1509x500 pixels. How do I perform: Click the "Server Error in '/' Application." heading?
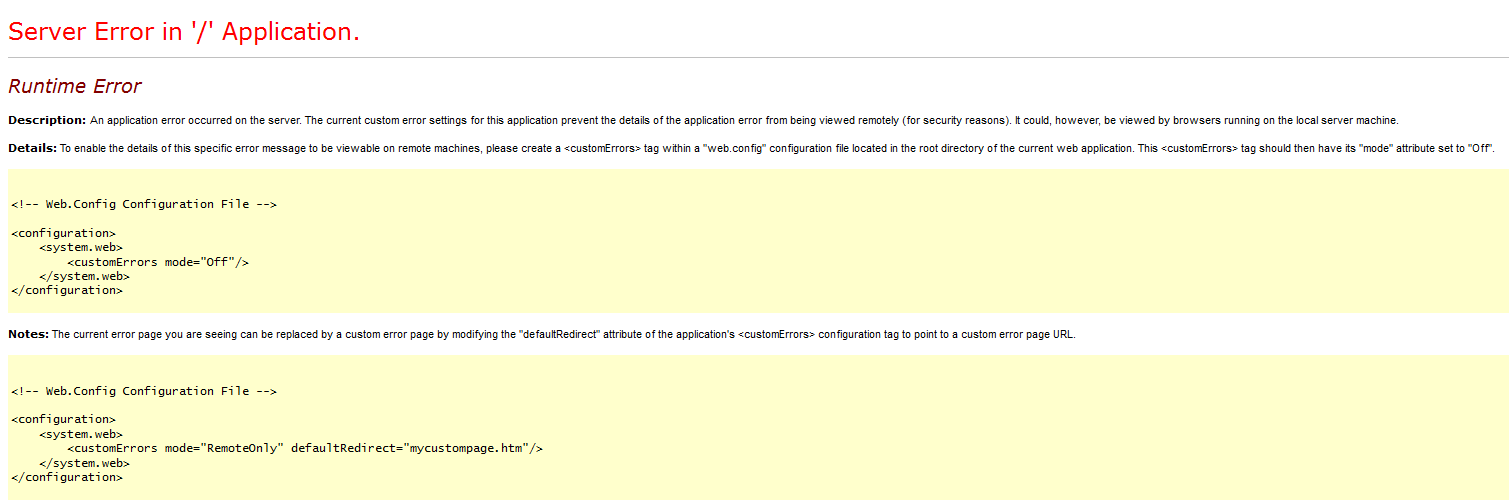[x=184, y=32]
